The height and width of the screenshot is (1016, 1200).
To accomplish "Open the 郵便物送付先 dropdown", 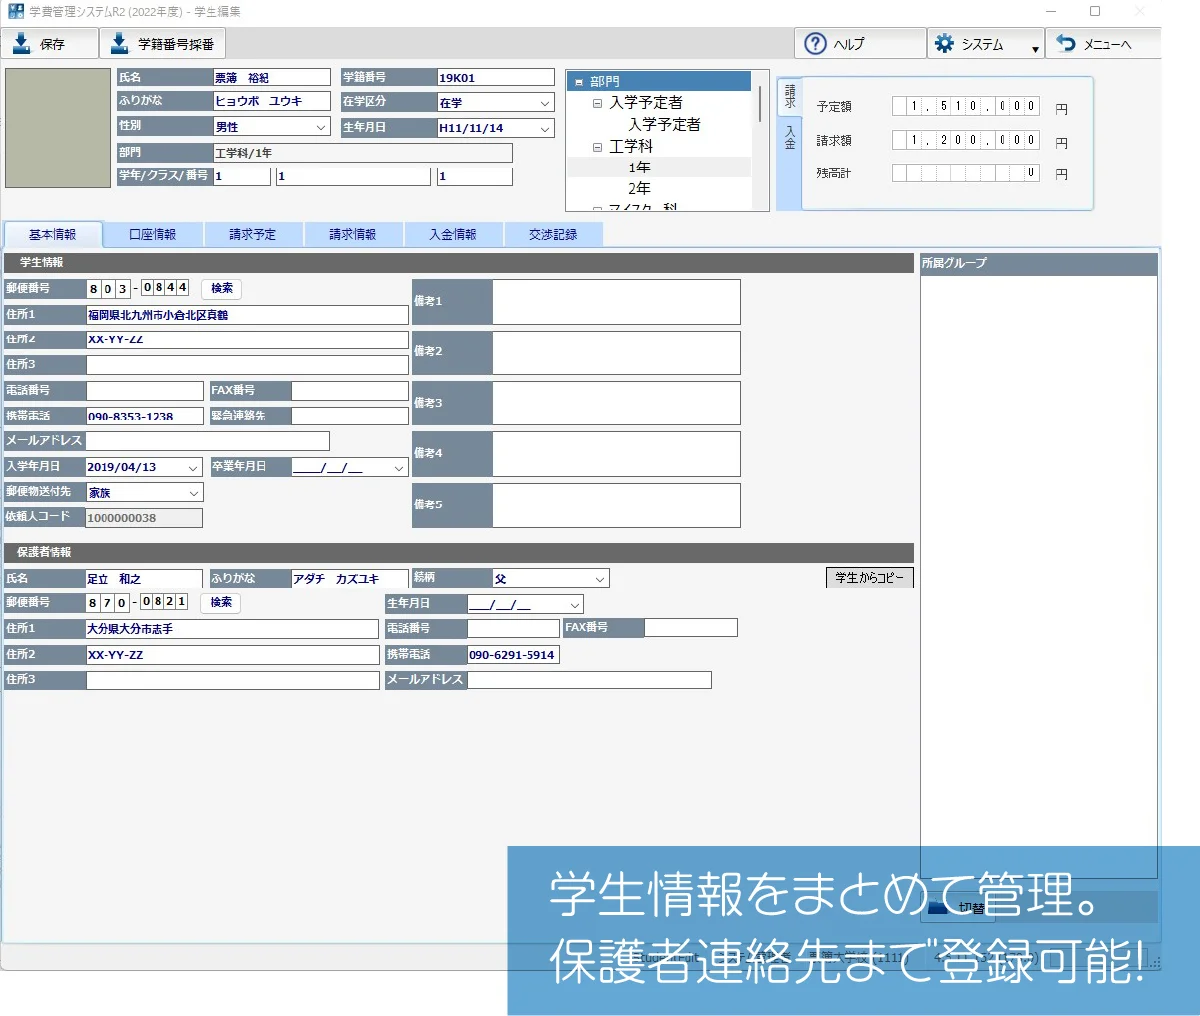I will click(193, 493).
